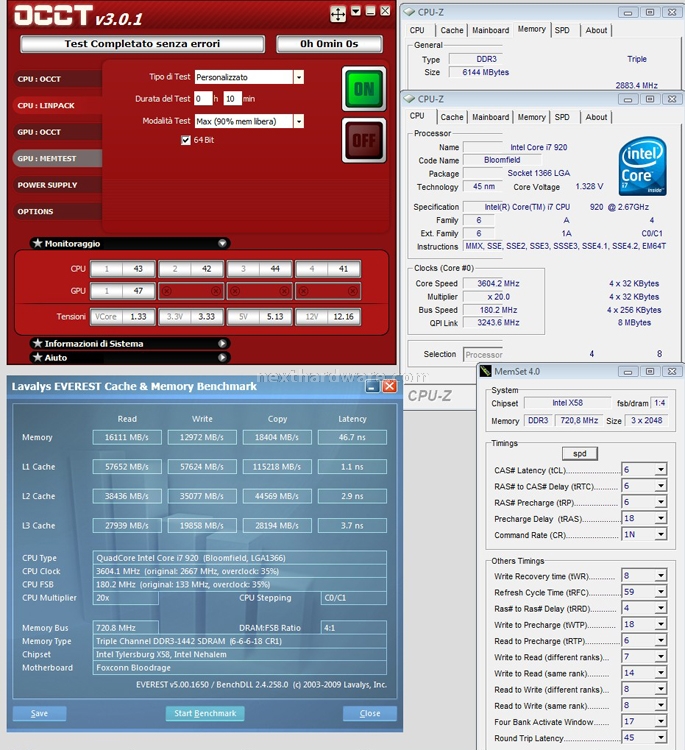Open the Read to Precharge (tRTP) dropdown
Screen dimensions: 685x750
click(x=661, y=640)
